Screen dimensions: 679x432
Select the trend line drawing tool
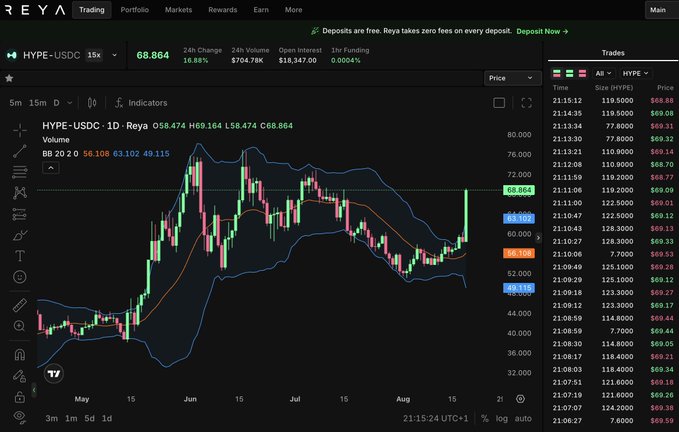click(19, 151)
